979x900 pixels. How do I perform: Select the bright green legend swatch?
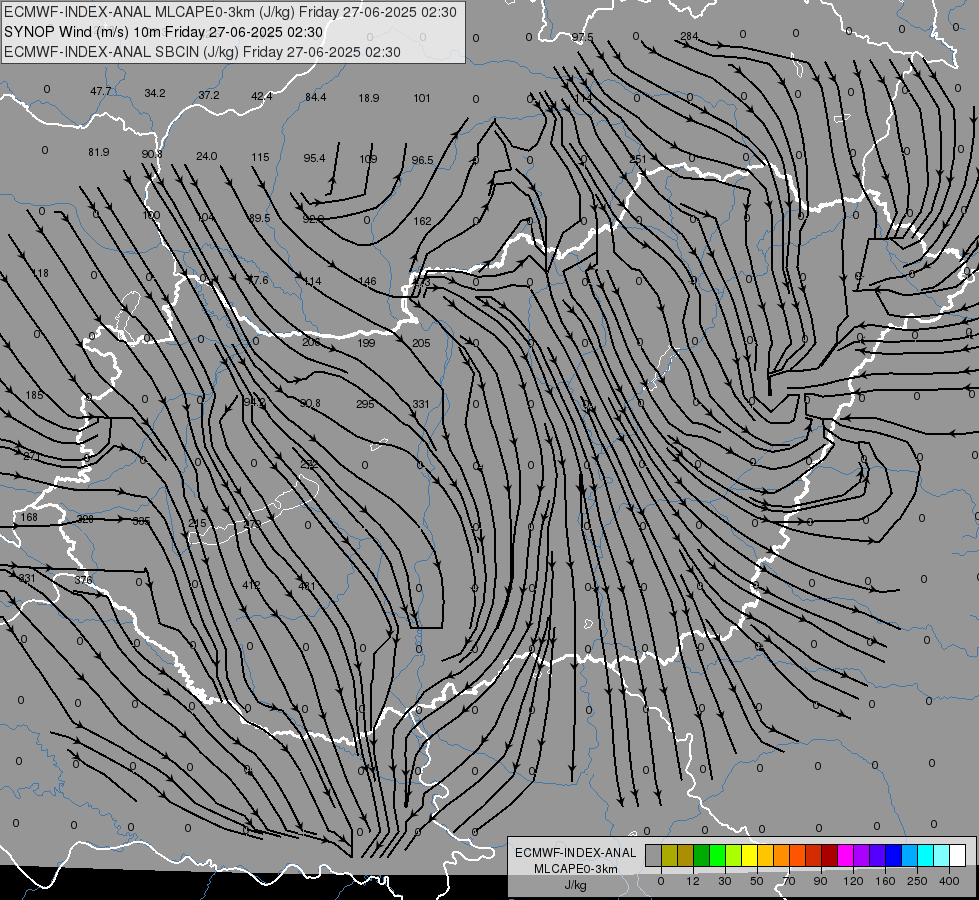point(718,855)
